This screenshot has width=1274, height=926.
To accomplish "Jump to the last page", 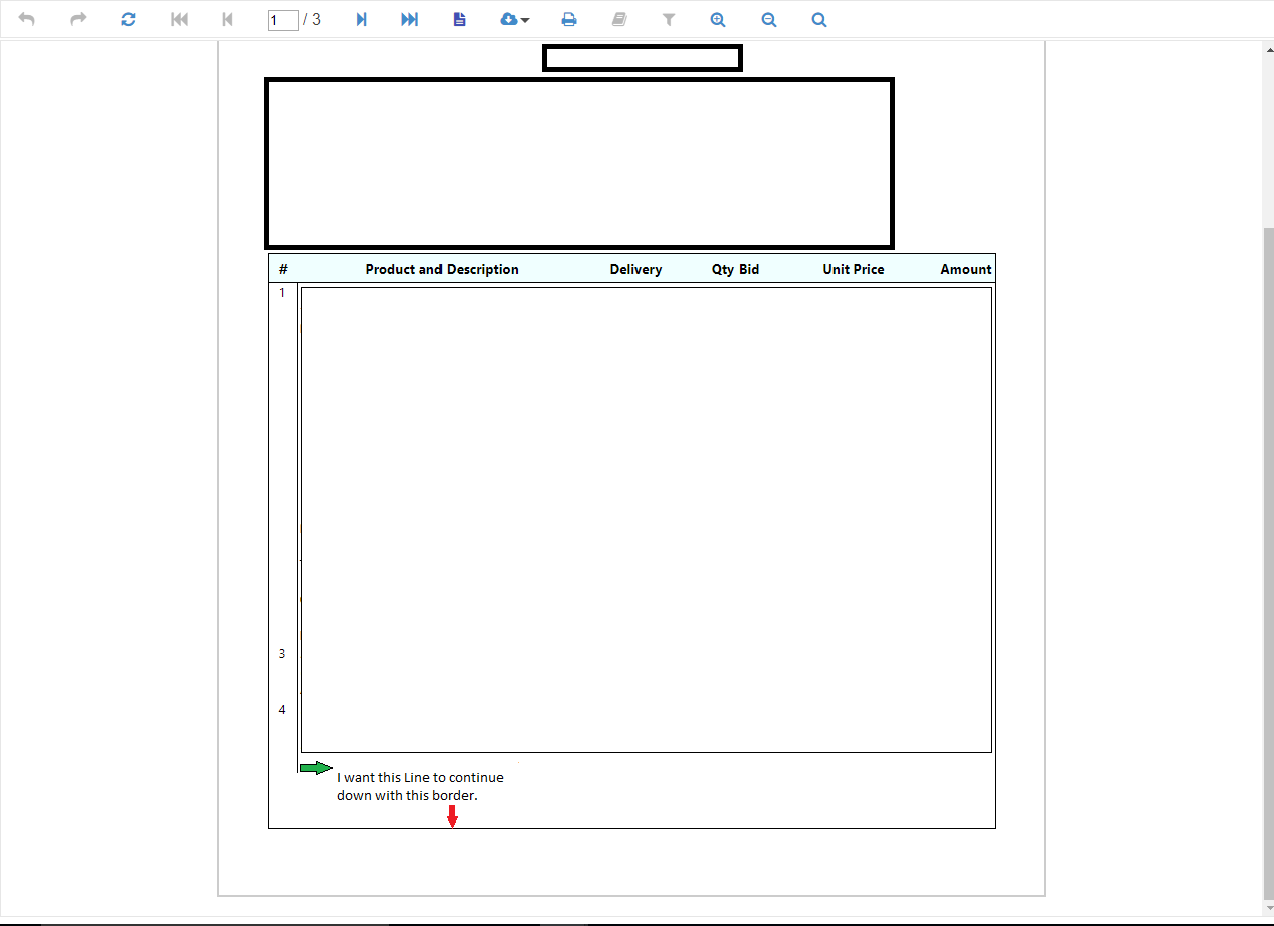I will 409,20.
